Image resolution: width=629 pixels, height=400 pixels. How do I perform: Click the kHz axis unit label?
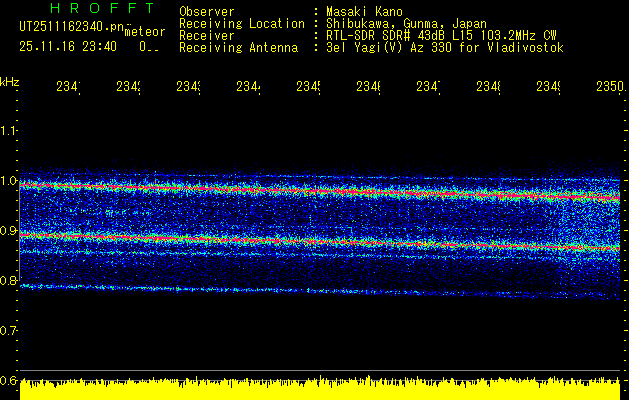(x=9, y=82)
